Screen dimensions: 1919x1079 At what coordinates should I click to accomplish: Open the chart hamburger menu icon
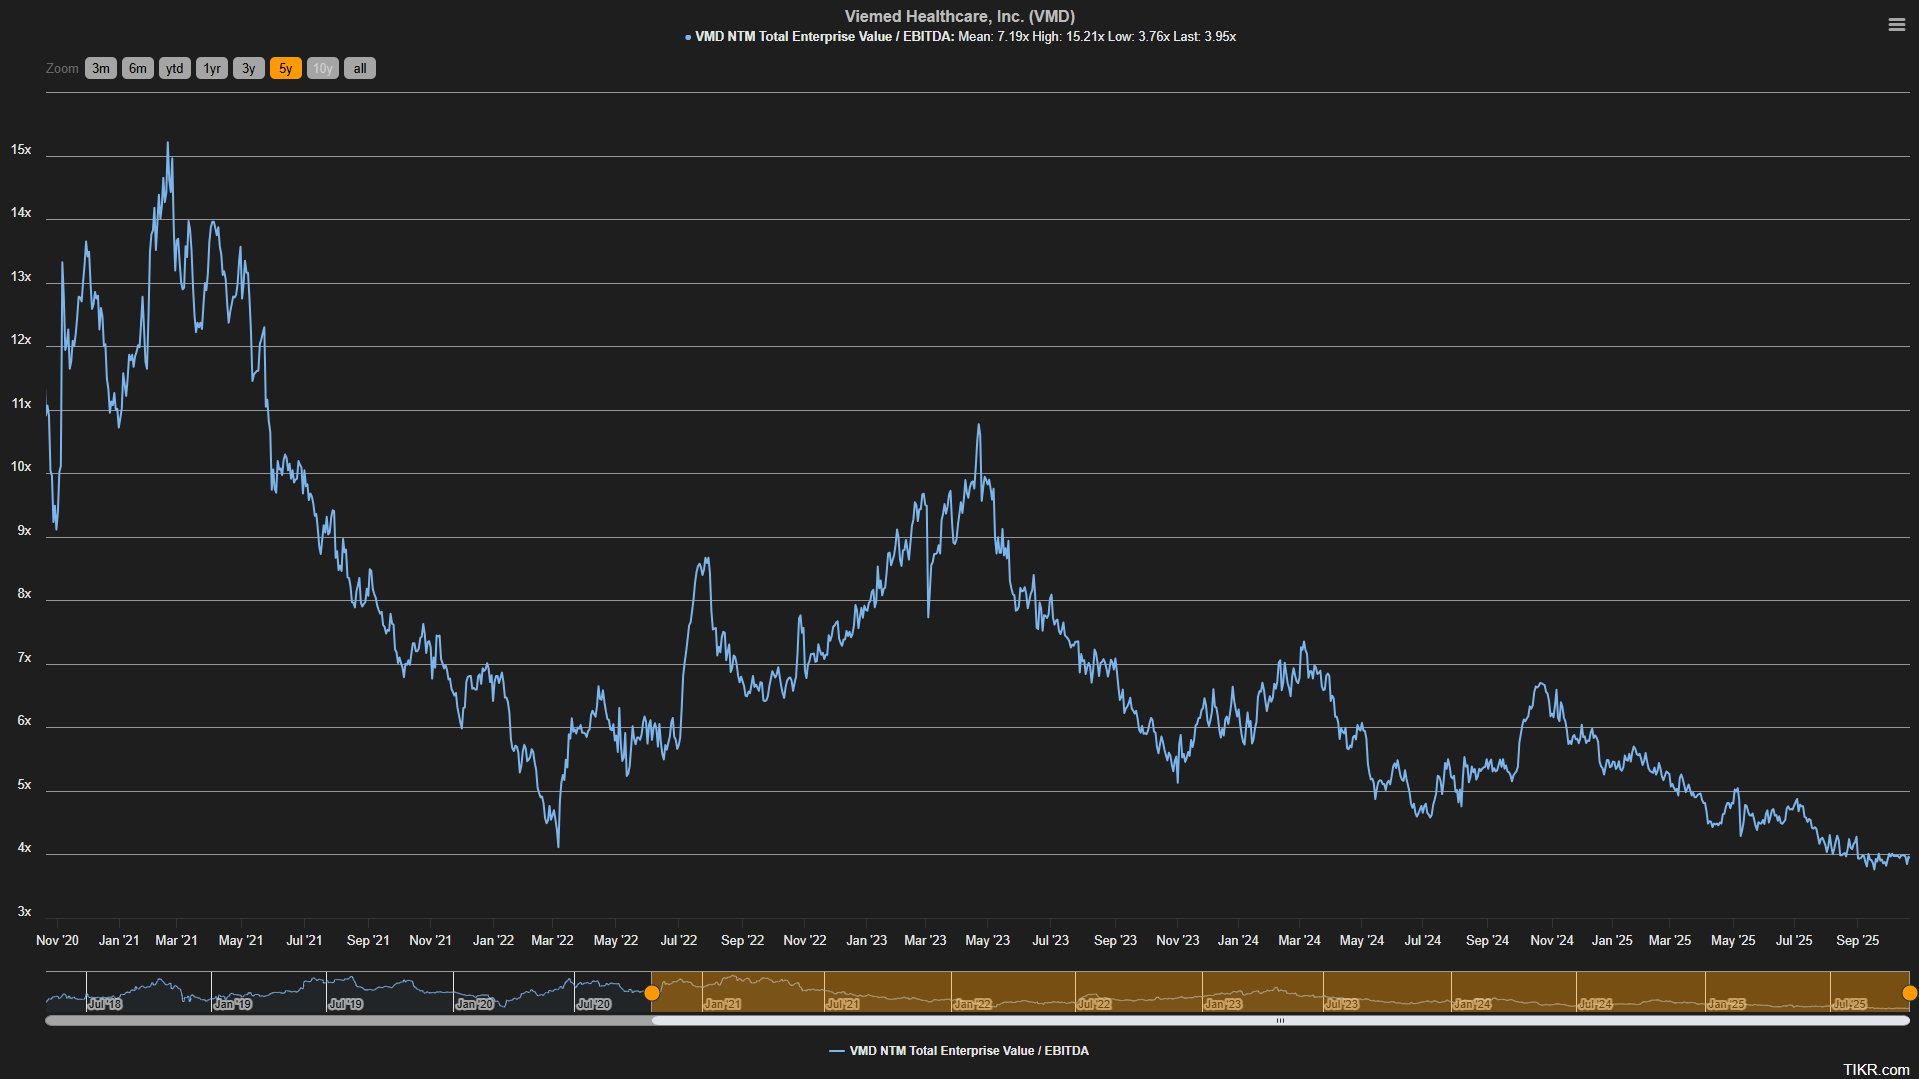pos(1896,25)
